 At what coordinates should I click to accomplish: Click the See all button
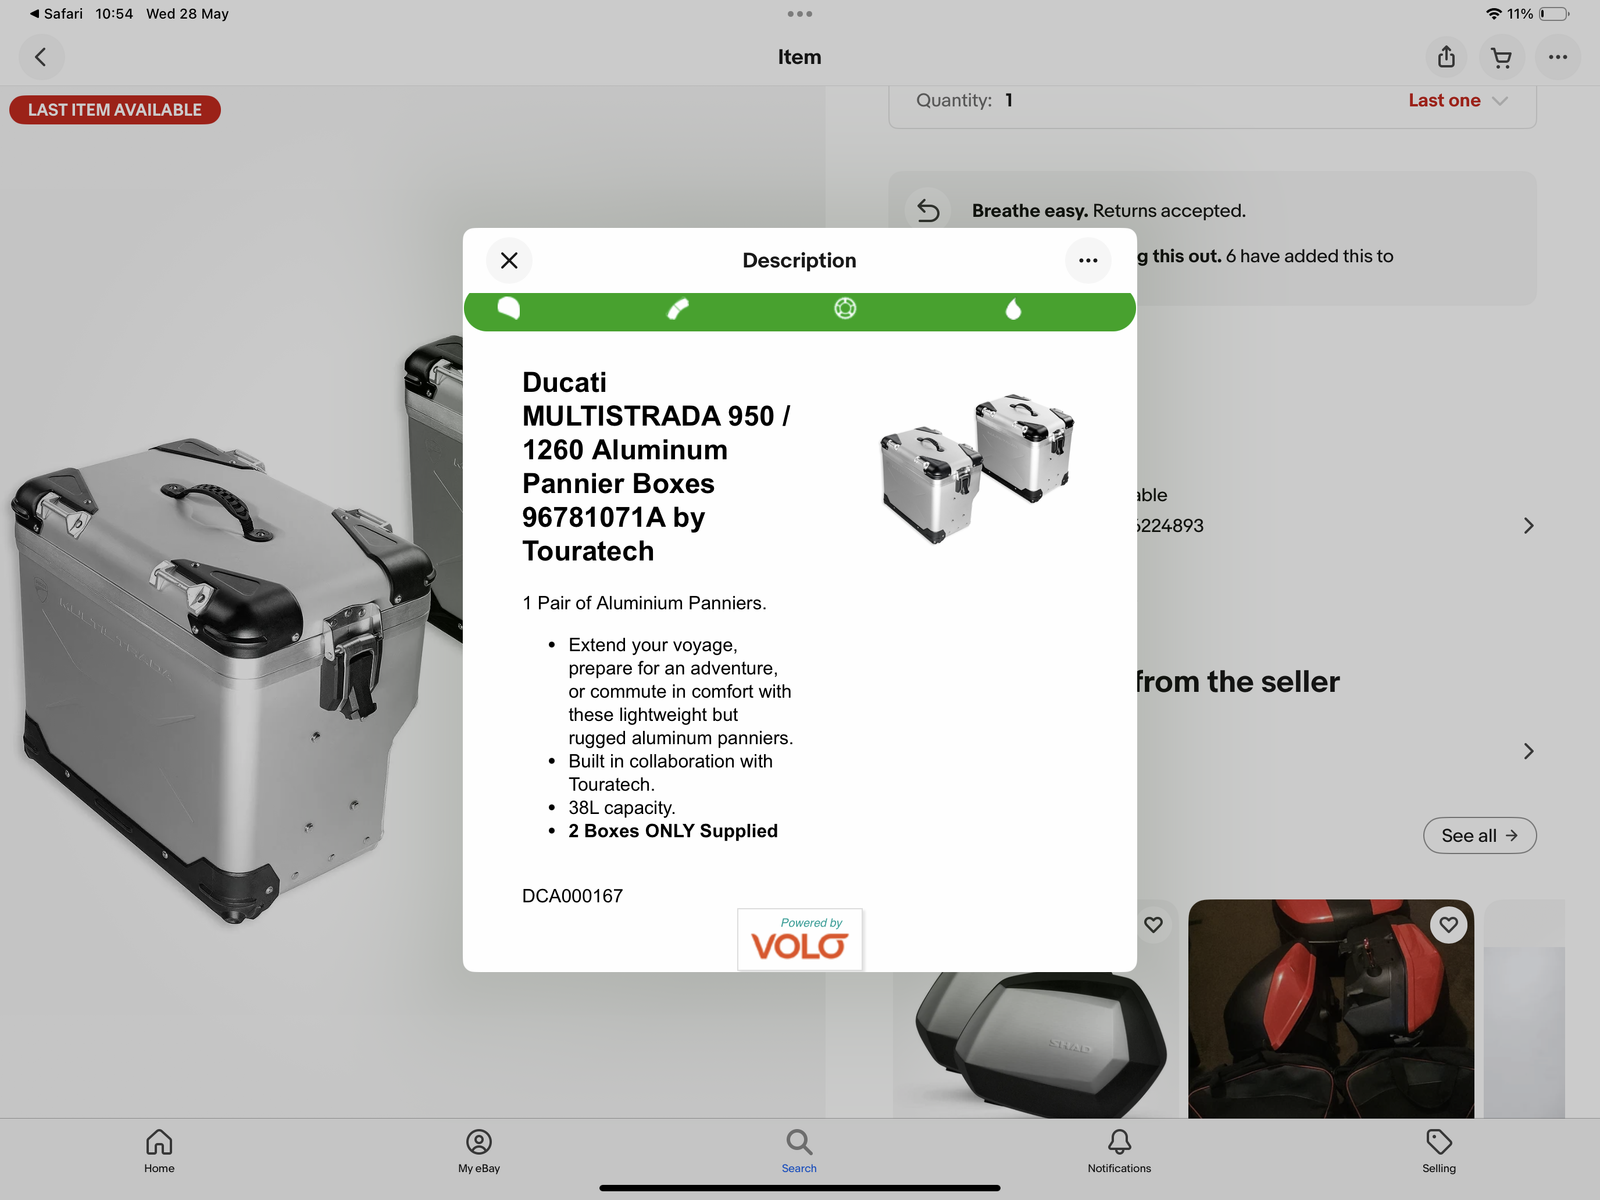click(1479, 836)
